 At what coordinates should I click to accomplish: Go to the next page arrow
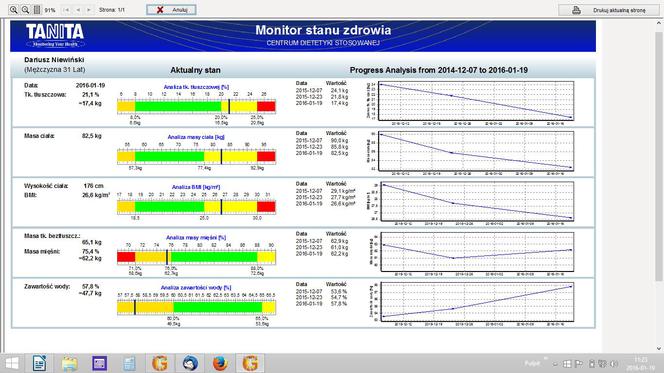[x=89, y=10]
